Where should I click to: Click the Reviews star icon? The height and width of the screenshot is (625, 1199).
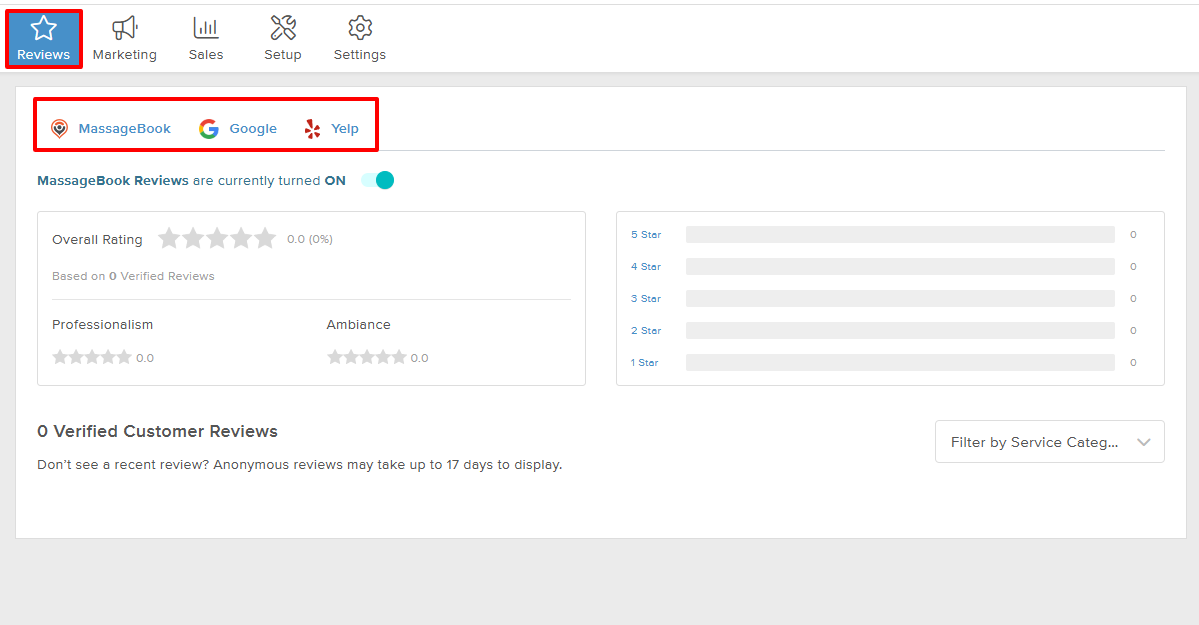(44, 28)
